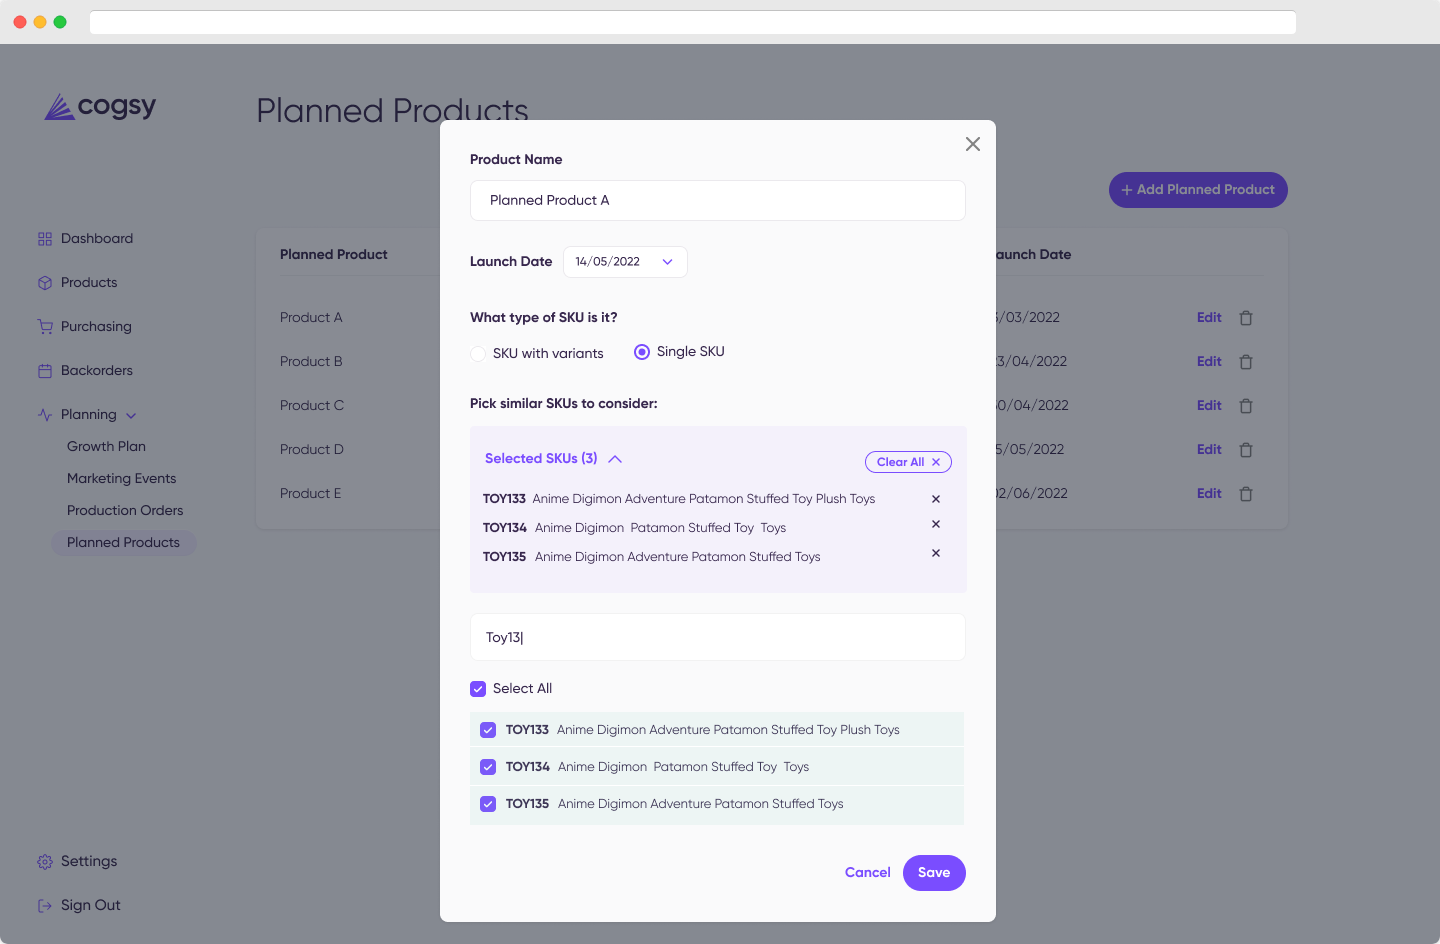Remove TOY133 from selected SKUs

[936, 499]
